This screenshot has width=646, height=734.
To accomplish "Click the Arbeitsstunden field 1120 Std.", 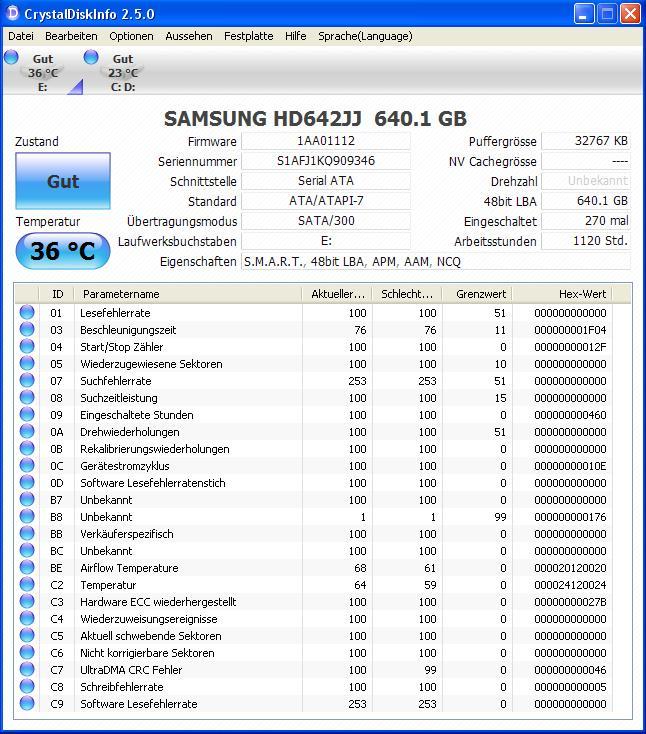I will 586,241.
